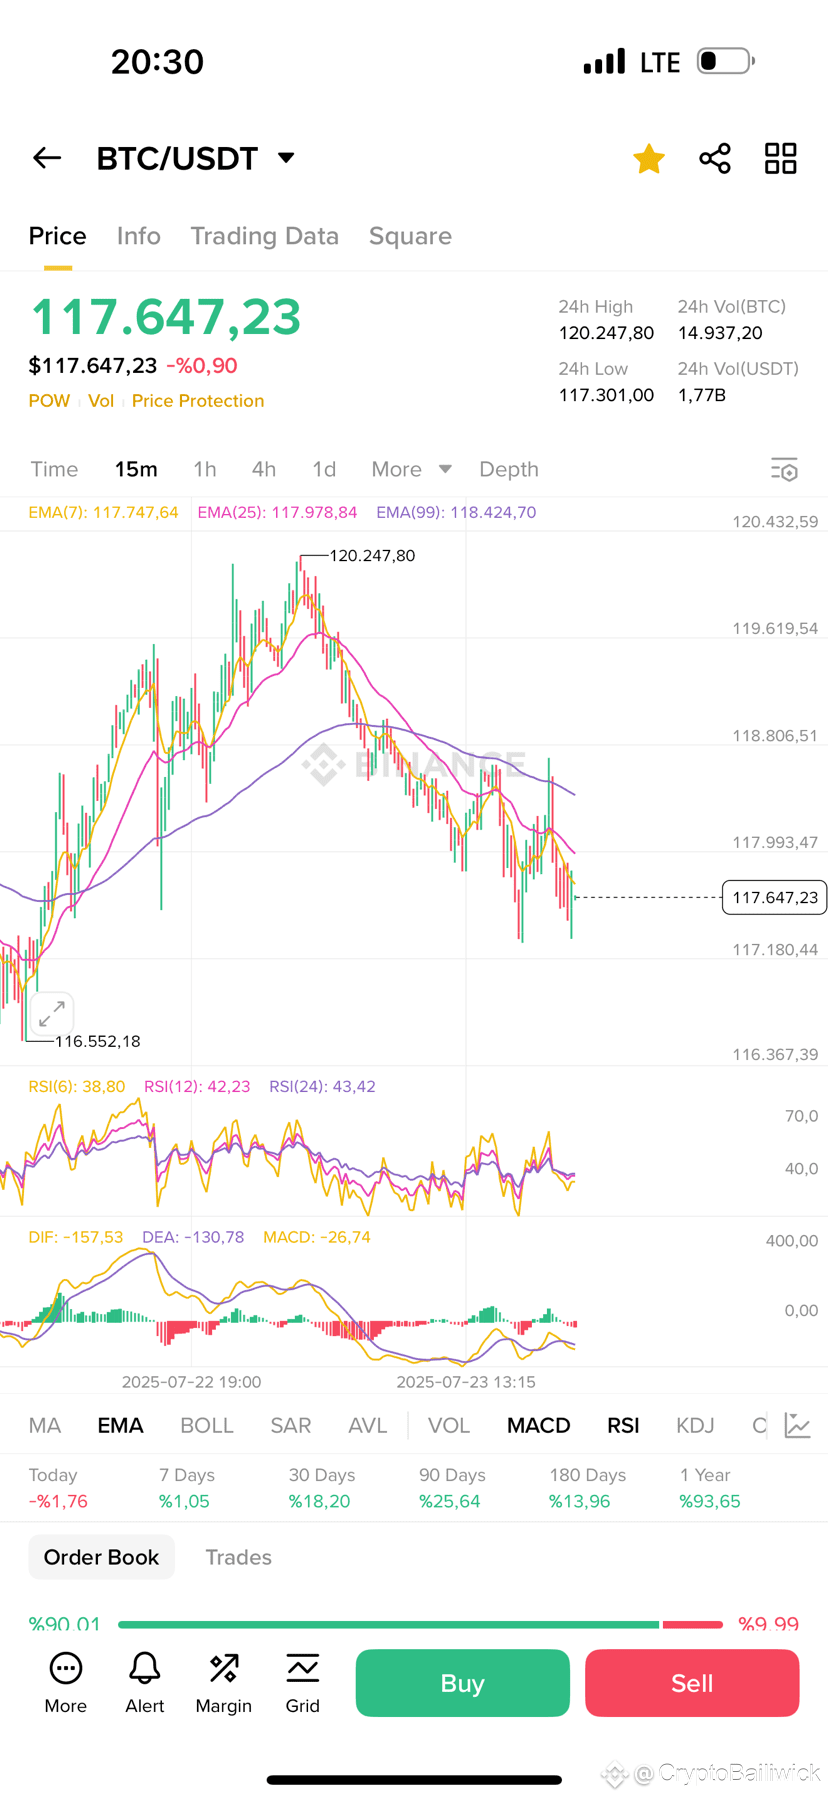Open the Square tab
The height and width of the screenshot is (1800, 828).
pos(410,236)
